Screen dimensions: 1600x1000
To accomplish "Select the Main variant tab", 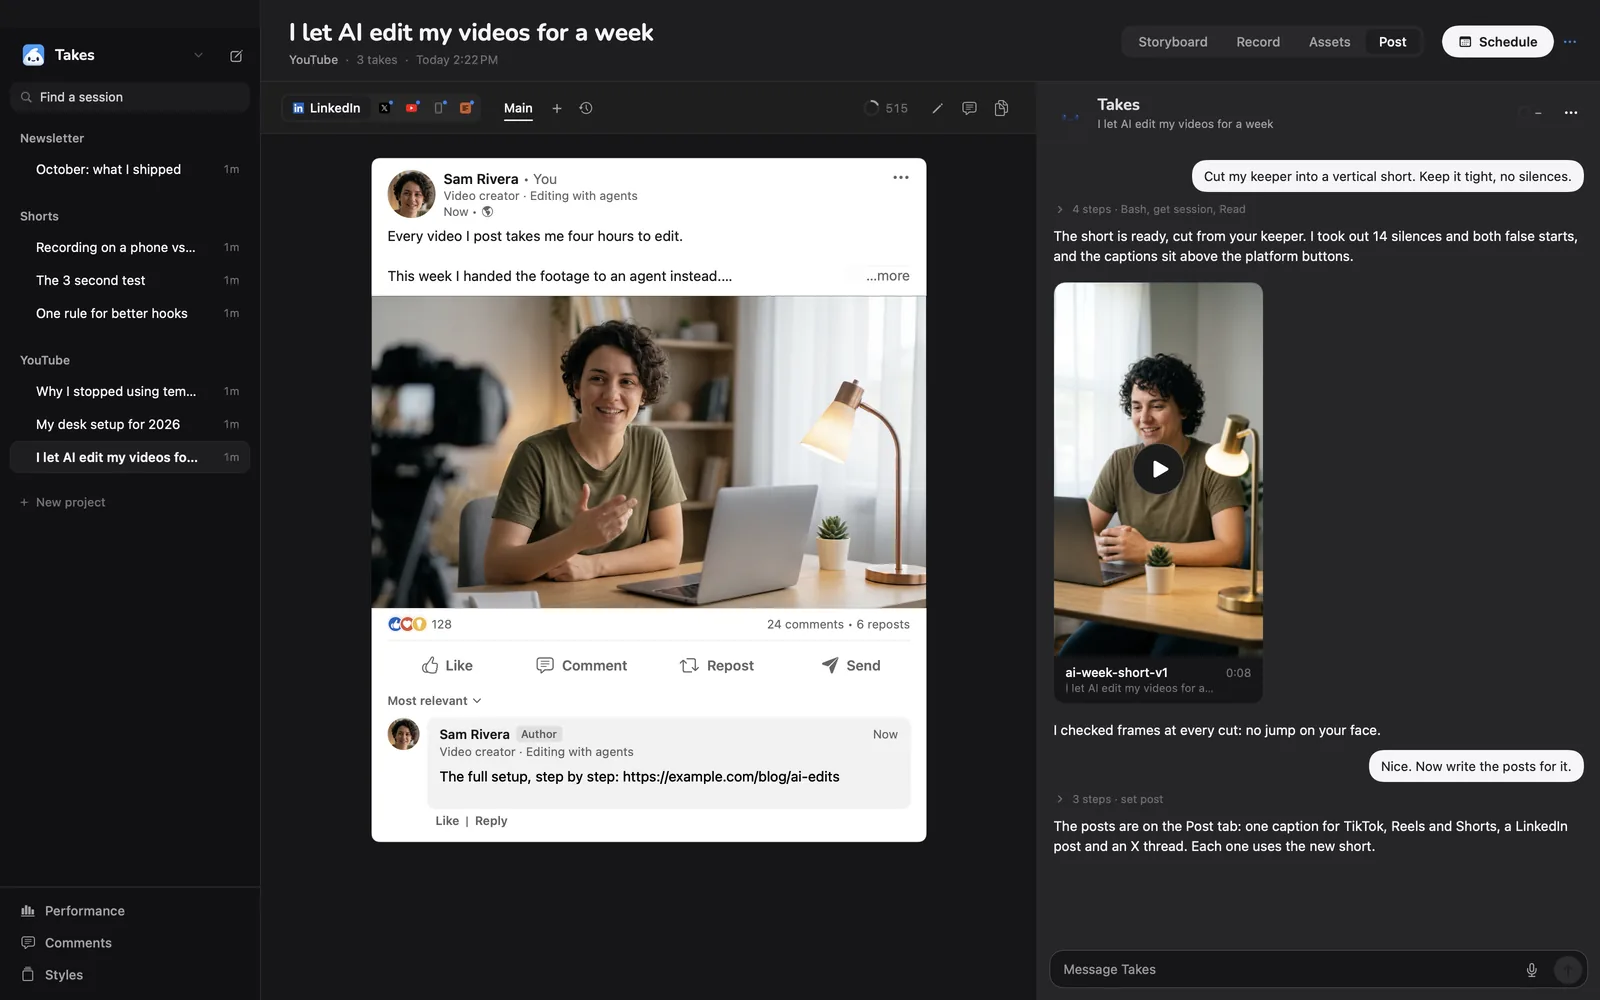I will point(518,108).
